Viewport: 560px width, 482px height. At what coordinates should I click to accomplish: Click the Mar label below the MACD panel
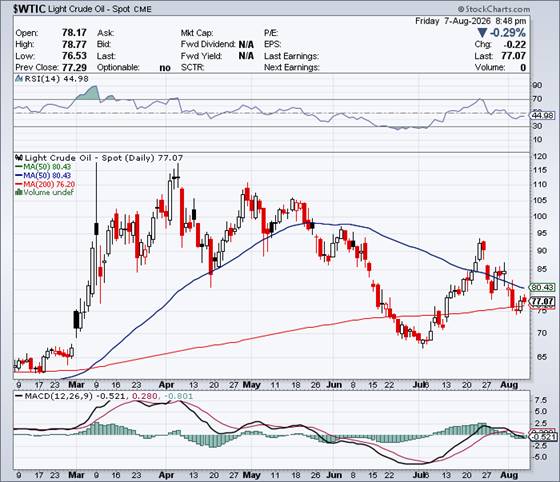click(x=76, y=475)
